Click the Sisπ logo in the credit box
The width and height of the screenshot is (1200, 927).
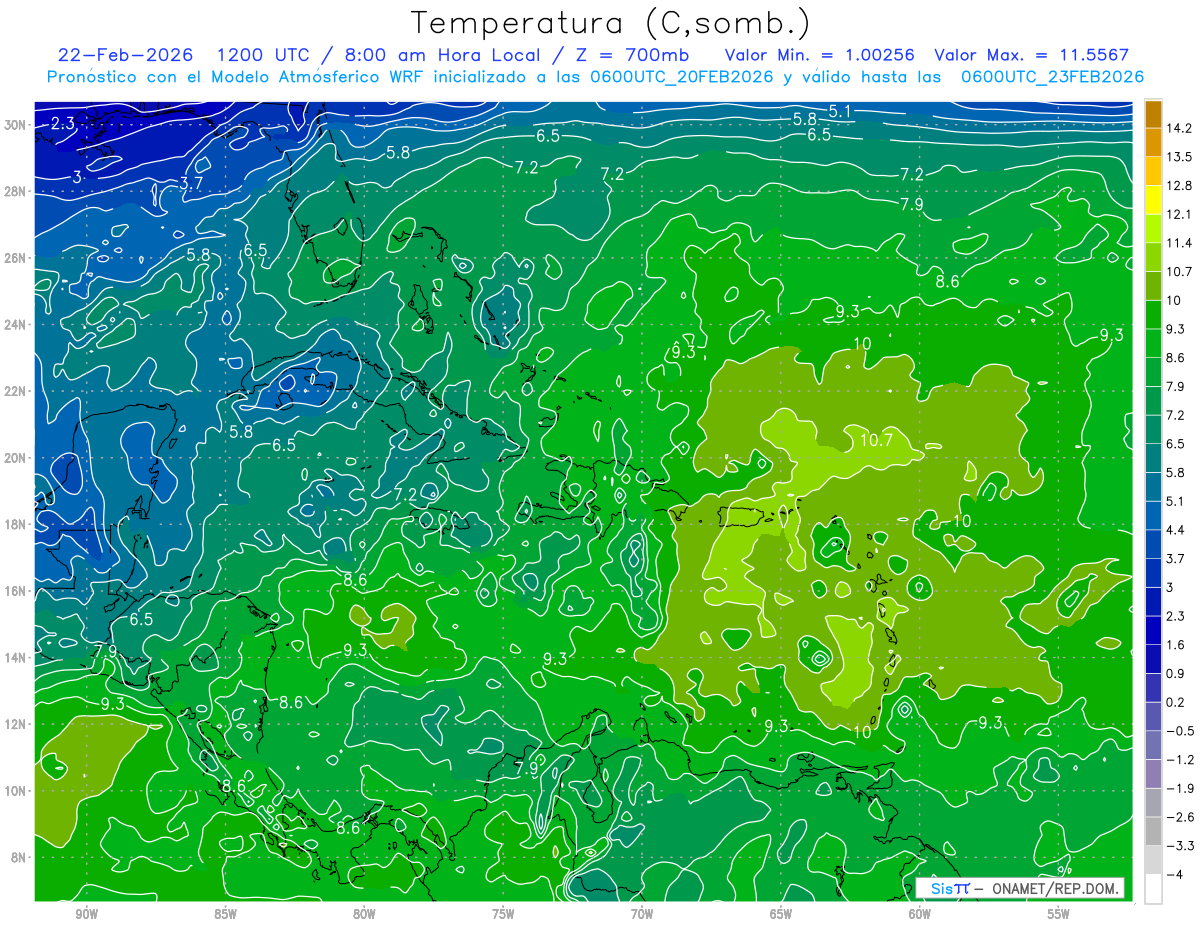tap(950, 888)
